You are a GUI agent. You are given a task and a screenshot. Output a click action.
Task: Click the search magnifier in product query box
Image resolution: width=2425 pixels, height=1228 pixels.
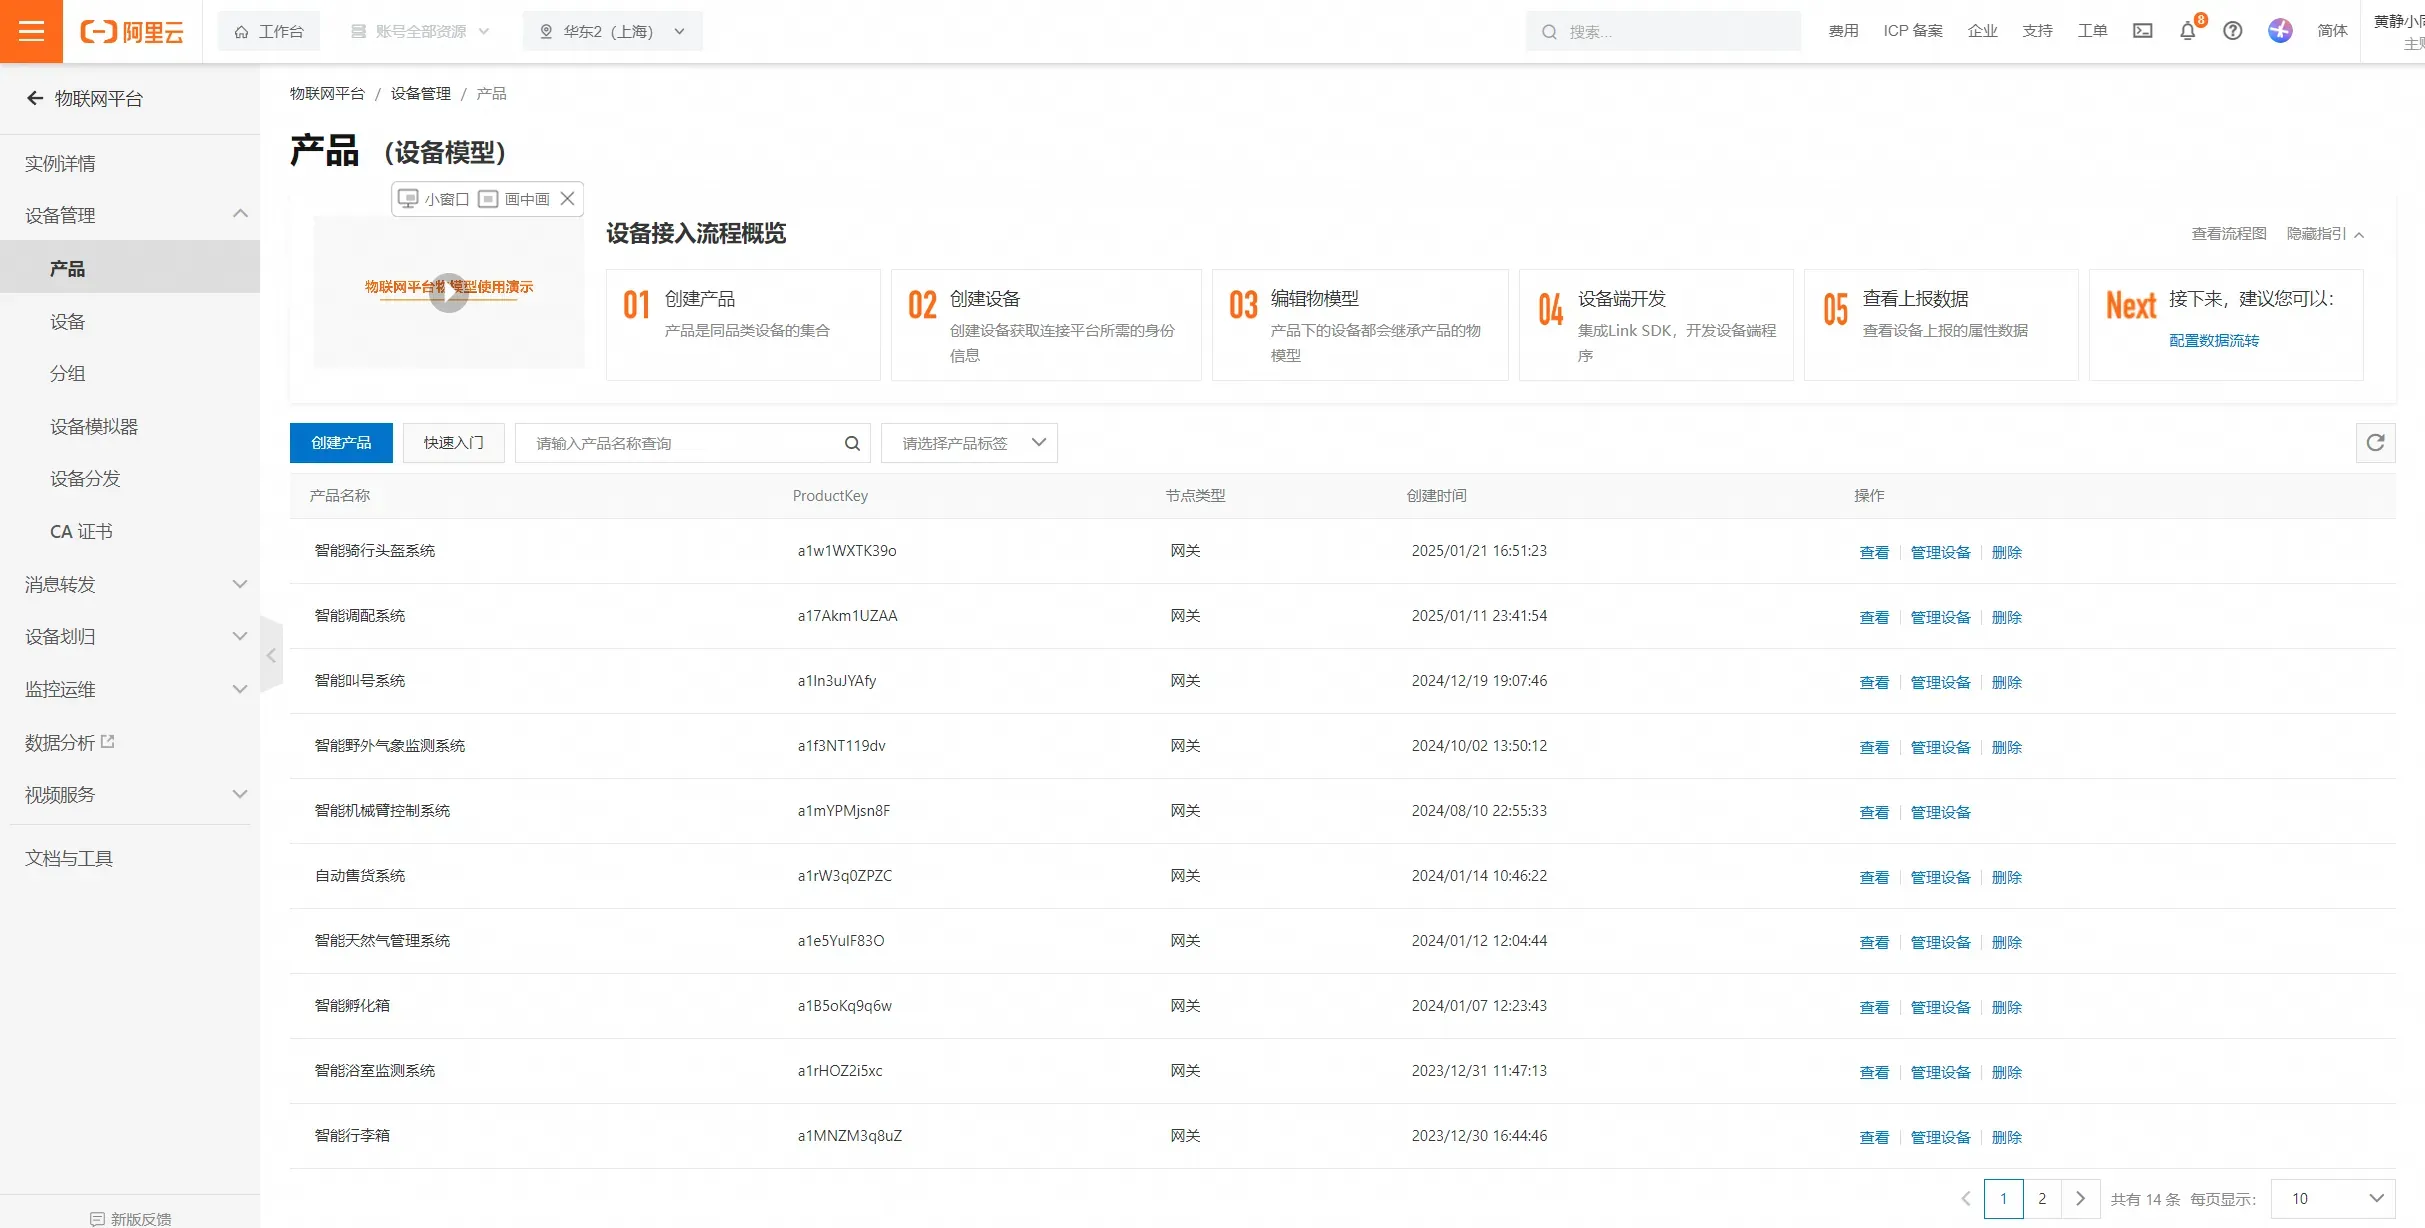[852, 443]
